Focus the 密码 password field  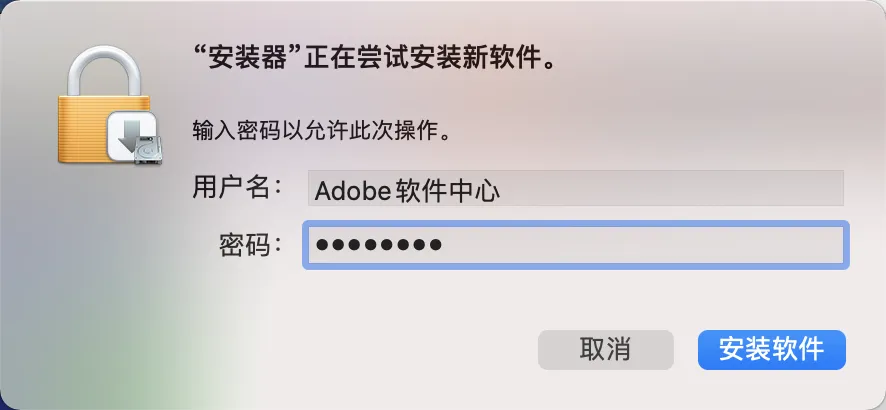pyautogui.click(x=640, y=245)
